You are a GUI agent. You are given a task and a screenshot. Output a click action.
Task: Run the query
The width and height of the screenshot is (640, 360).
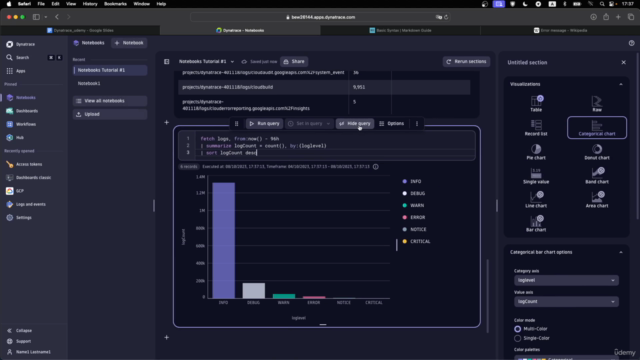pos(264,124)
